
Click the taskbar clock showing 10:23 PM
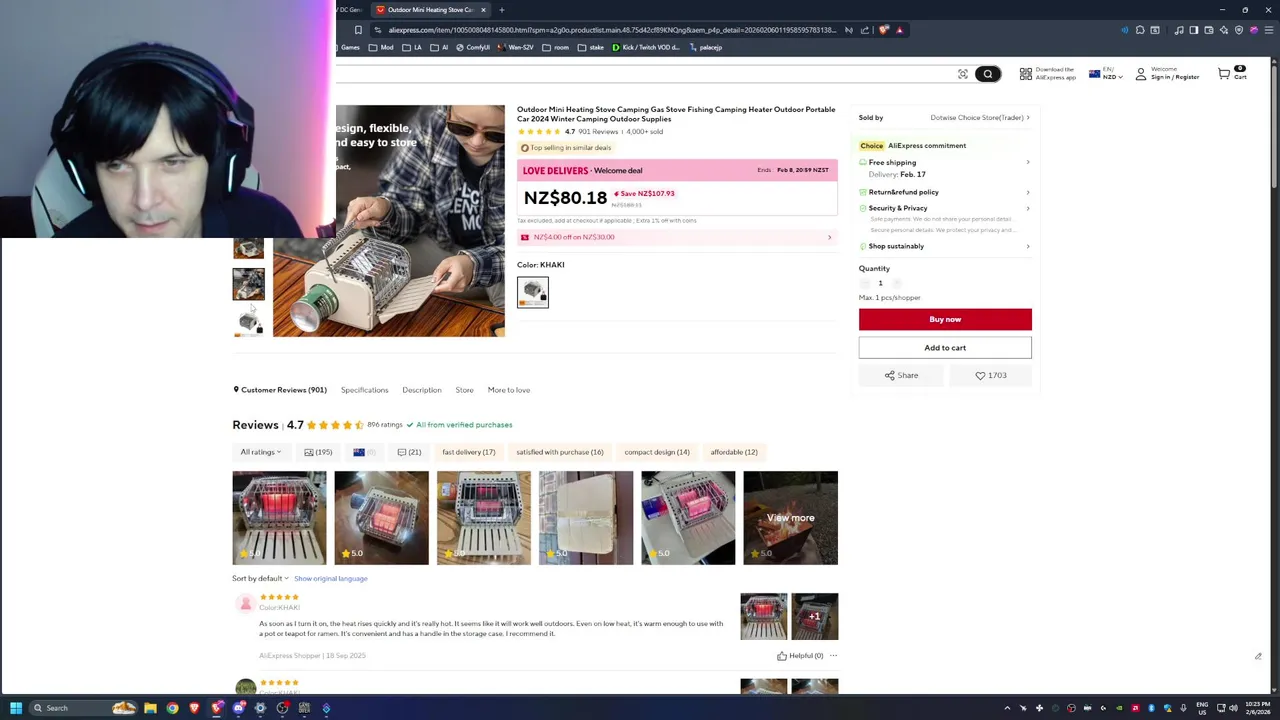click(x=1257, y=708)
